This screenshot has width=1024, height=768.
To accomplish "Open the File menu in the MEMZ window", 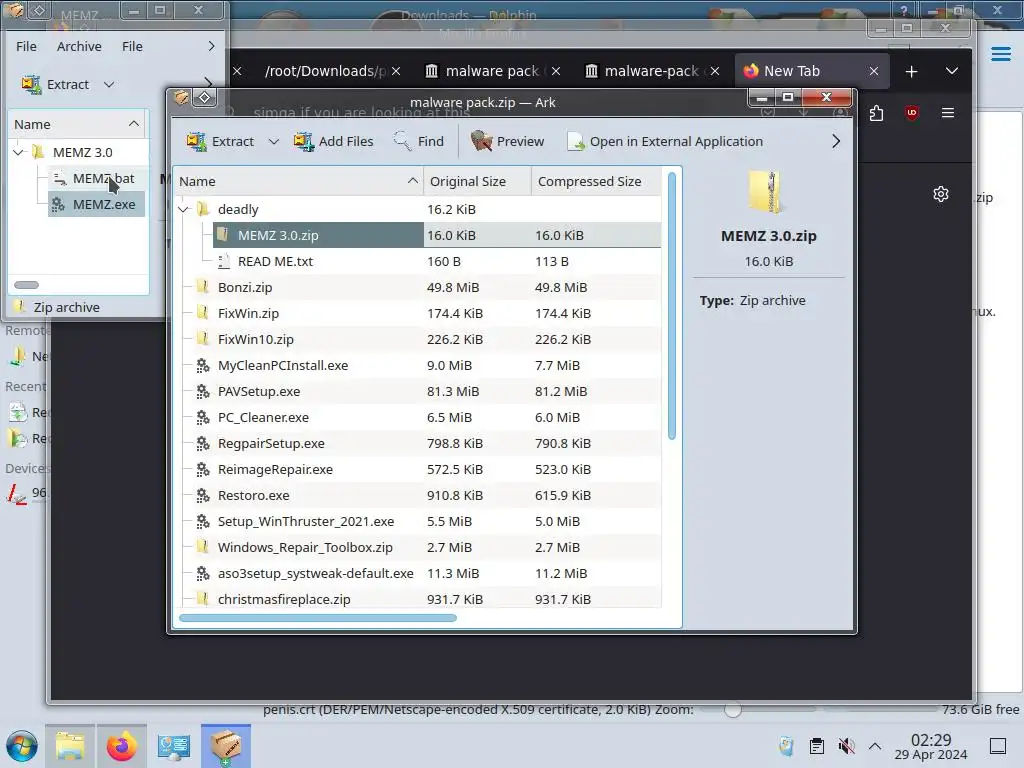I will (26, 46).
